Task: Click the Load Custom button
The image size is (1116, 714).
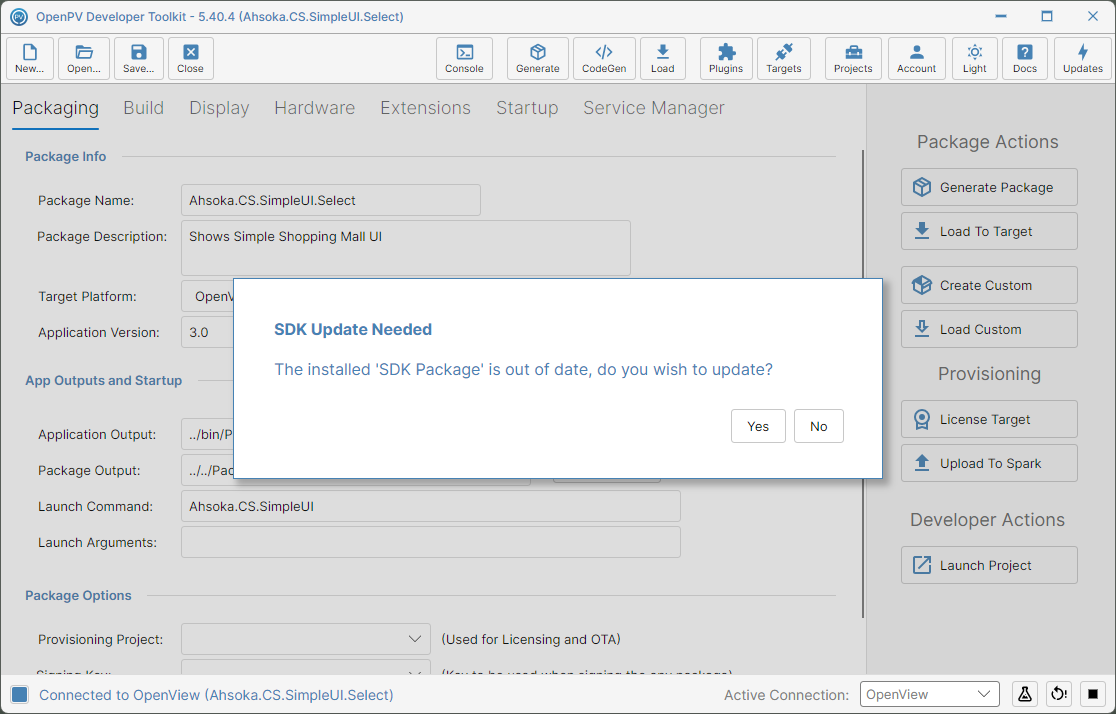Action: tap(989, 330)
